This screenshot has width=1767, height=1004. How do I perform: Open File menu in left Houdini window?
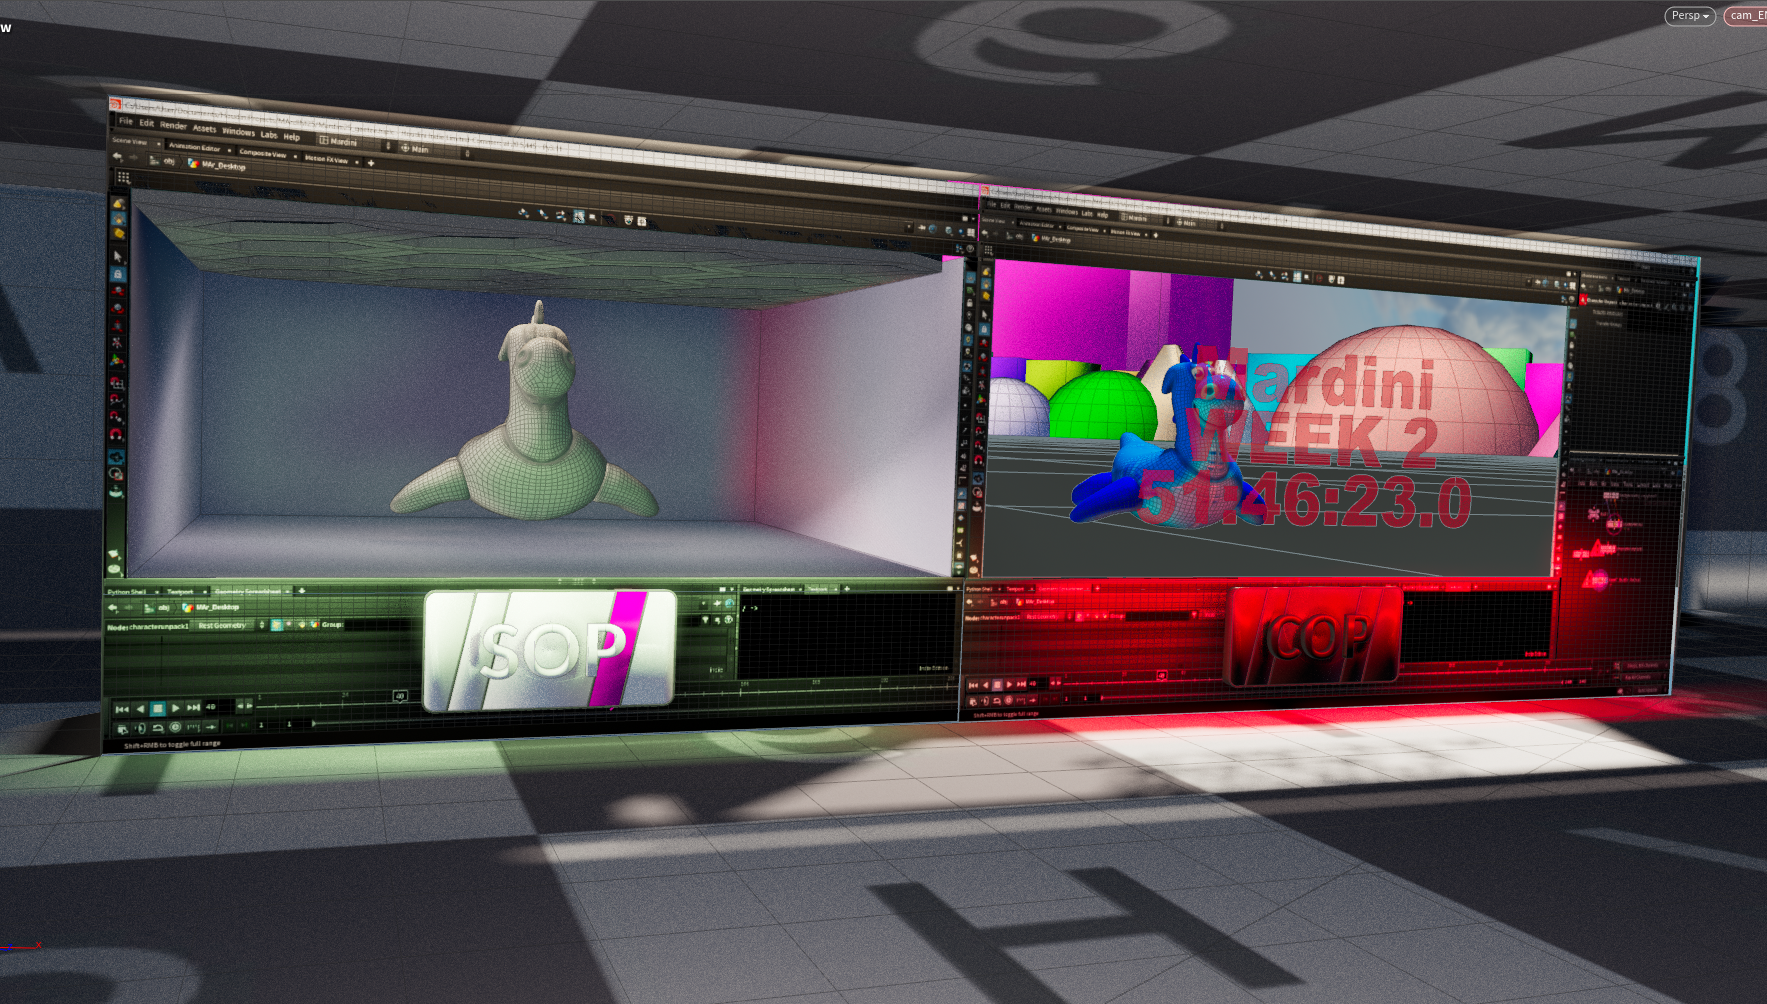click(x=126, y=121)
